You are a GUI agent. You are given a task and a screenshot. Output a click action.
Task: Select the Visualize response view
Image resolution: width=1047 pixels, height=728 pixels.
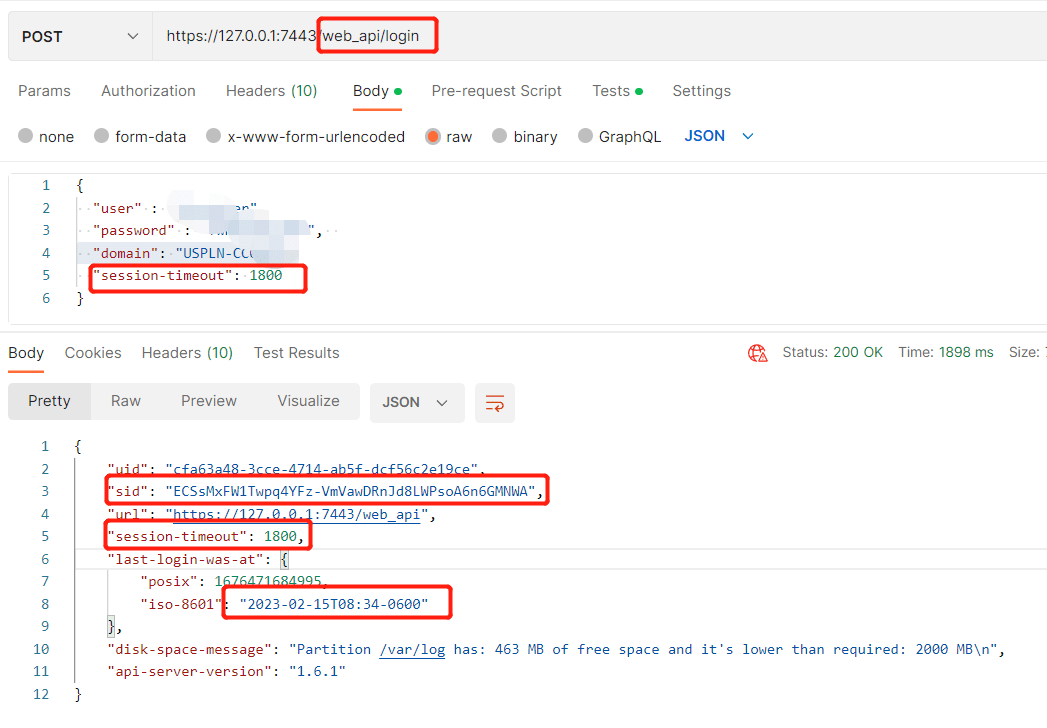pos(308,400)
